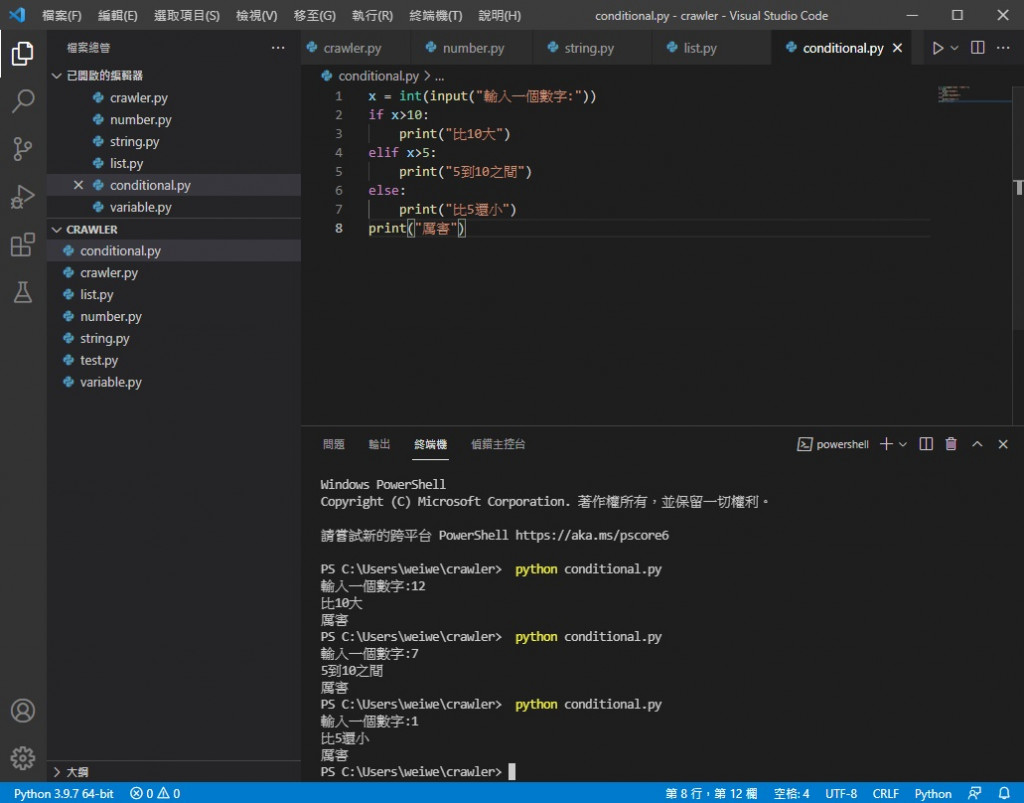Collapse the open editors section
Viewport: 1024px width, 803px height.
(x=57, y=76)
